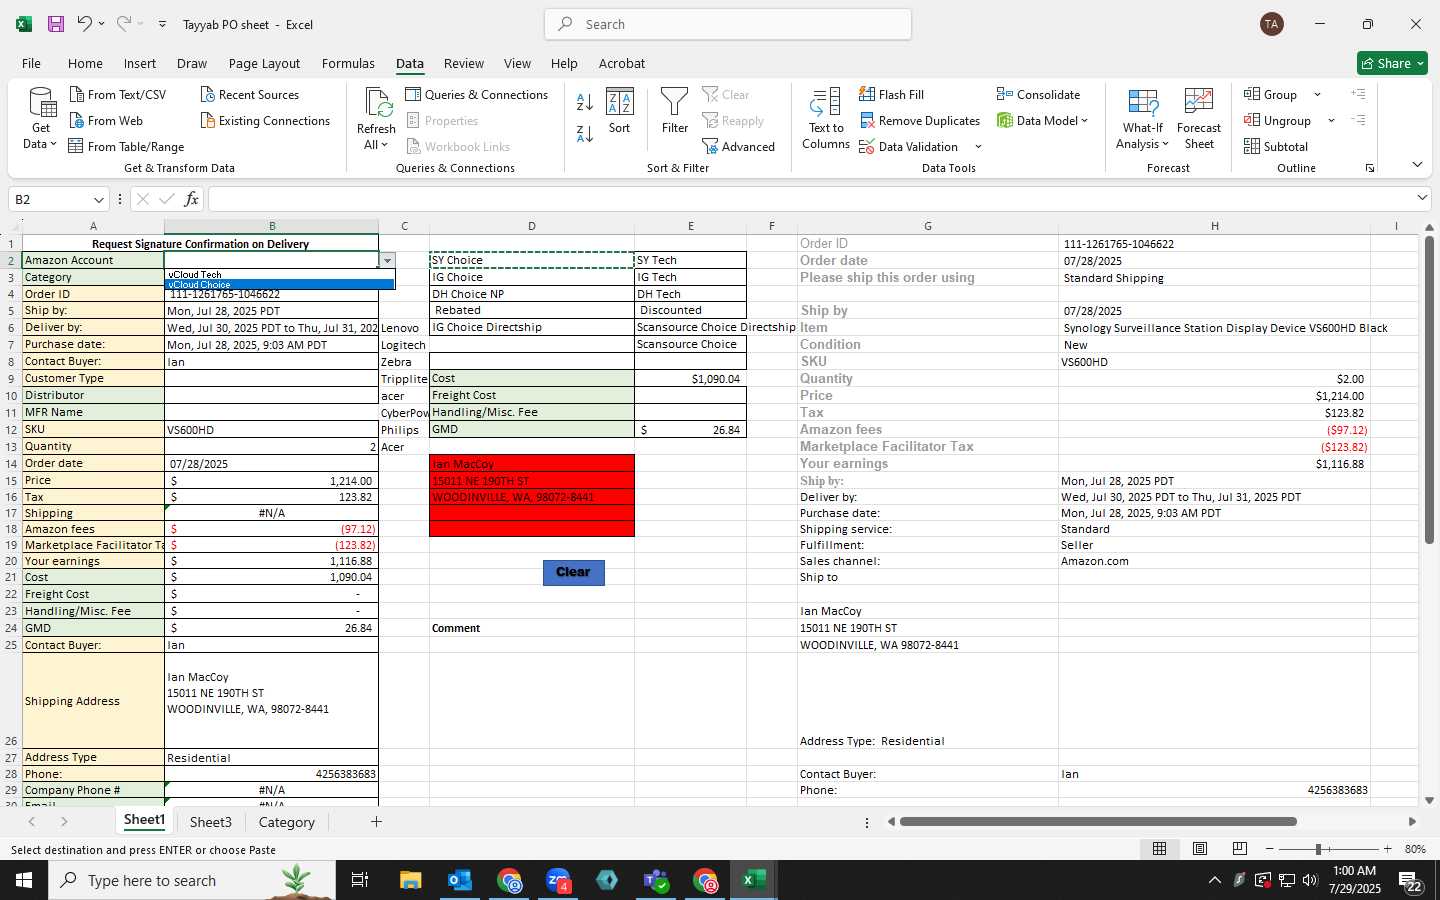The height and width of the screenshot is (900, 1440).
Task: Collapse the ribbon chevron
Action: 1417,165
